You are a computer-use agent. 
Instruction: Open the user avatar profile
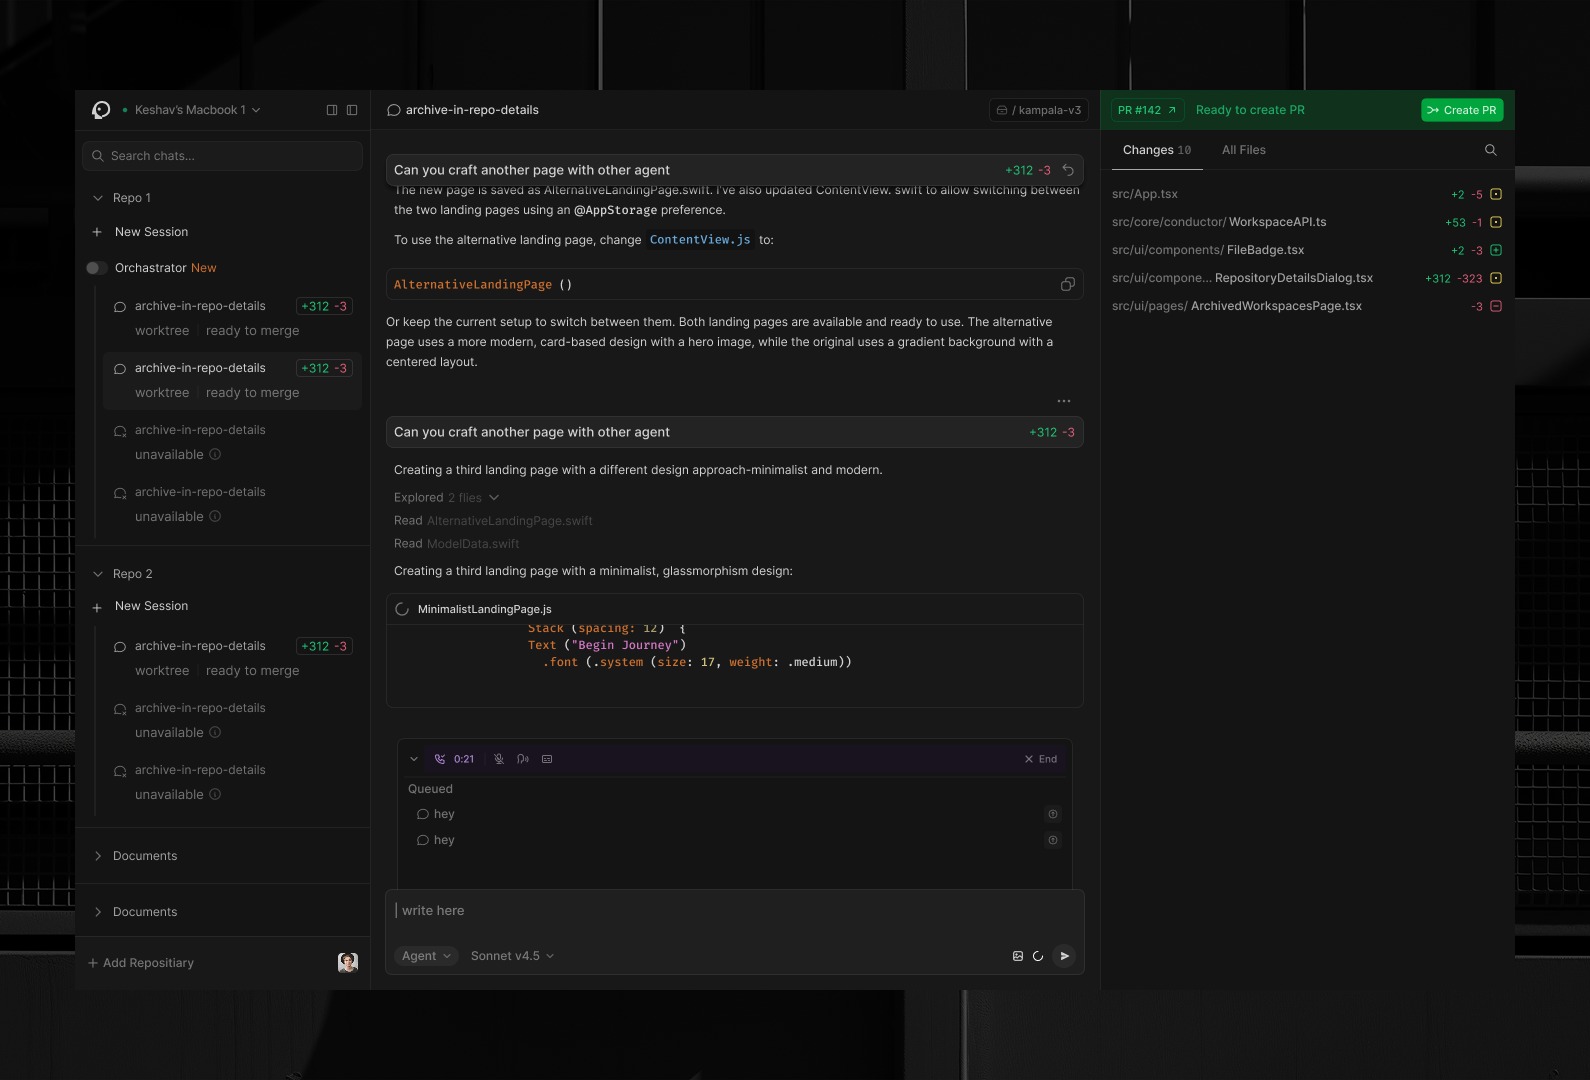pos(348,963)
